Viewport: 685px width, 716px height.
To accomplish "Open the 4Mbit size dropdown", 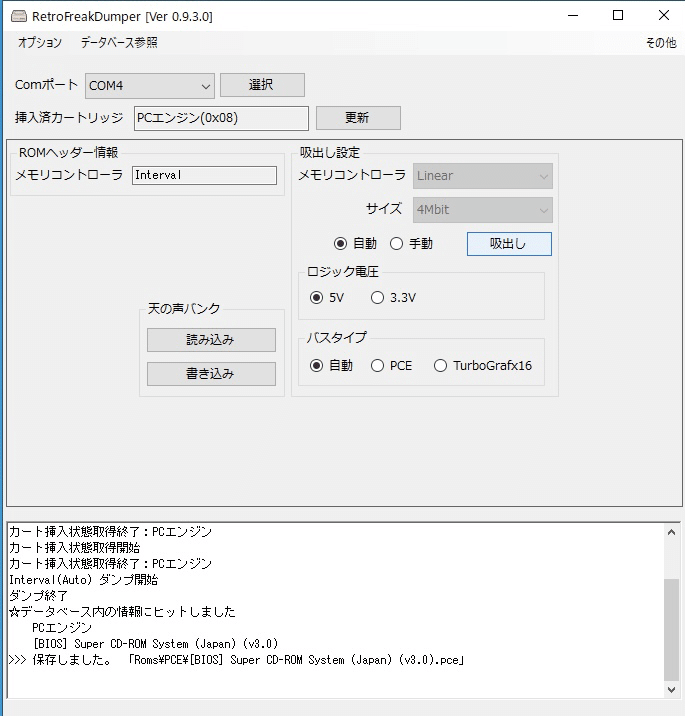I will (483, 210).
